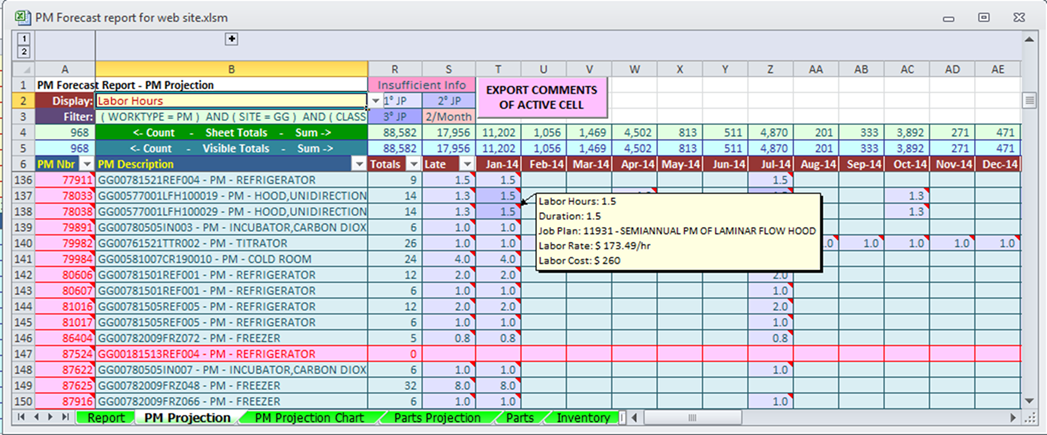Open PM Projection Chart sheet tab
Image resolution: width=1047 pixels, height=435 pixels.
(x=309, y=418)
